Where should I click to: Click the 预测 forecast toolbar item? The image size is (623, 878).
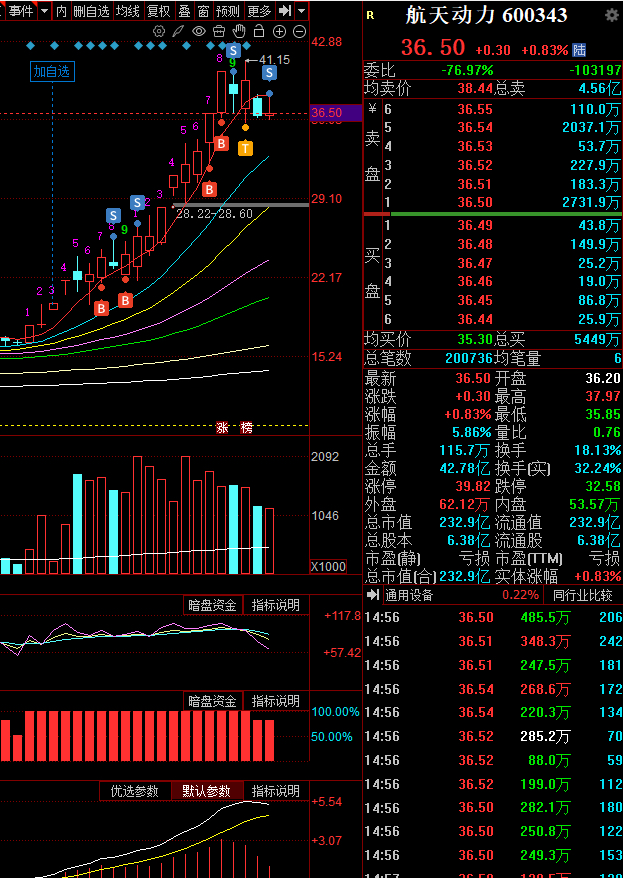228,11
